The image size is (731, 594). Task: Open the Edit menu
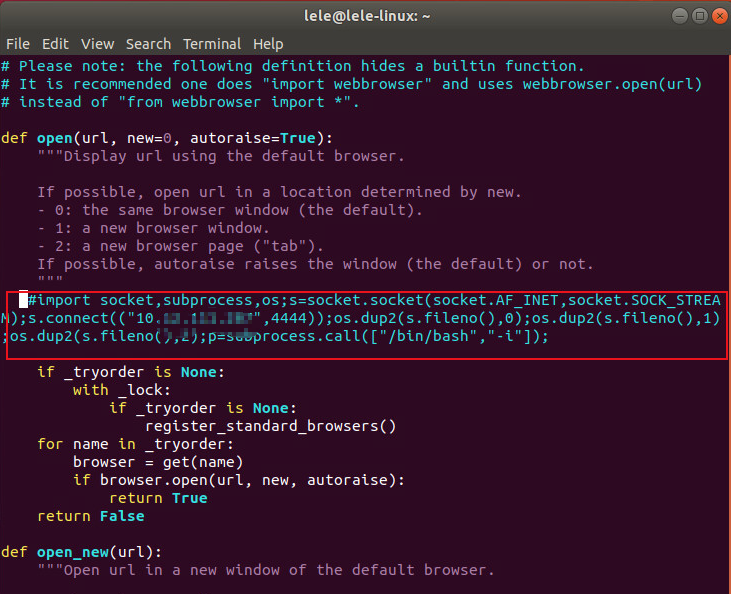[55, 44]
